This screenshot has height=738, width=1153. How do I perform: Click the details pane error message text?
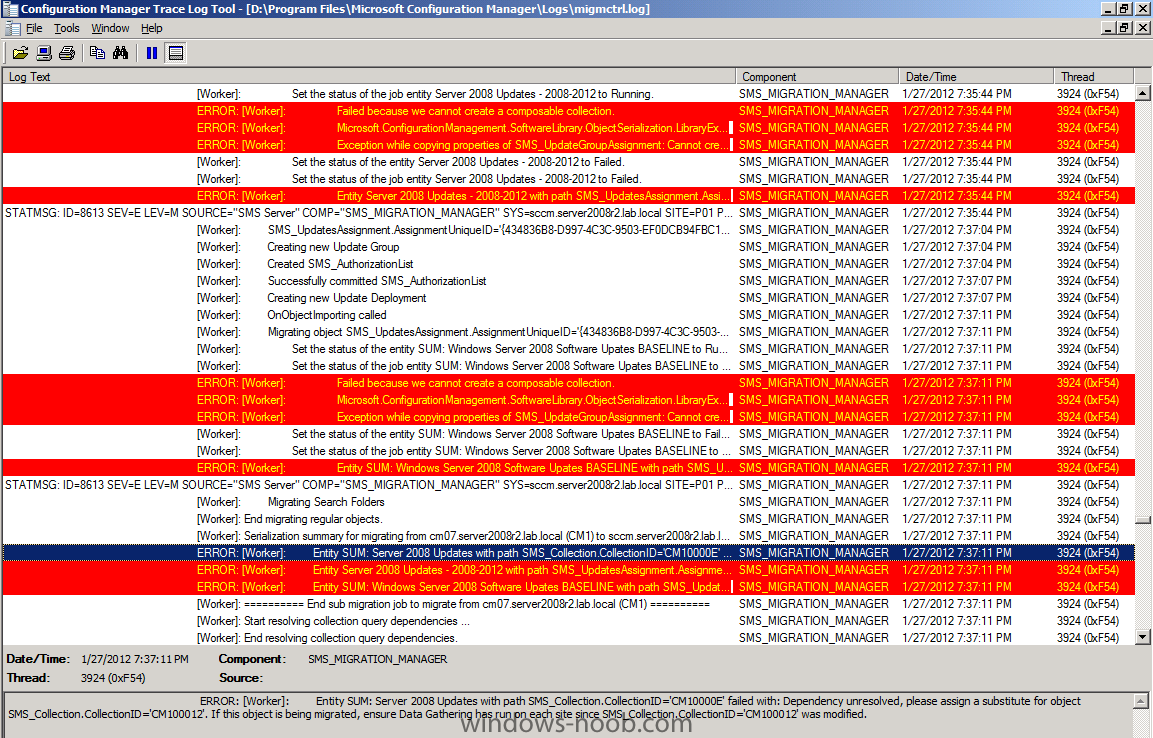tap(545, 707)
